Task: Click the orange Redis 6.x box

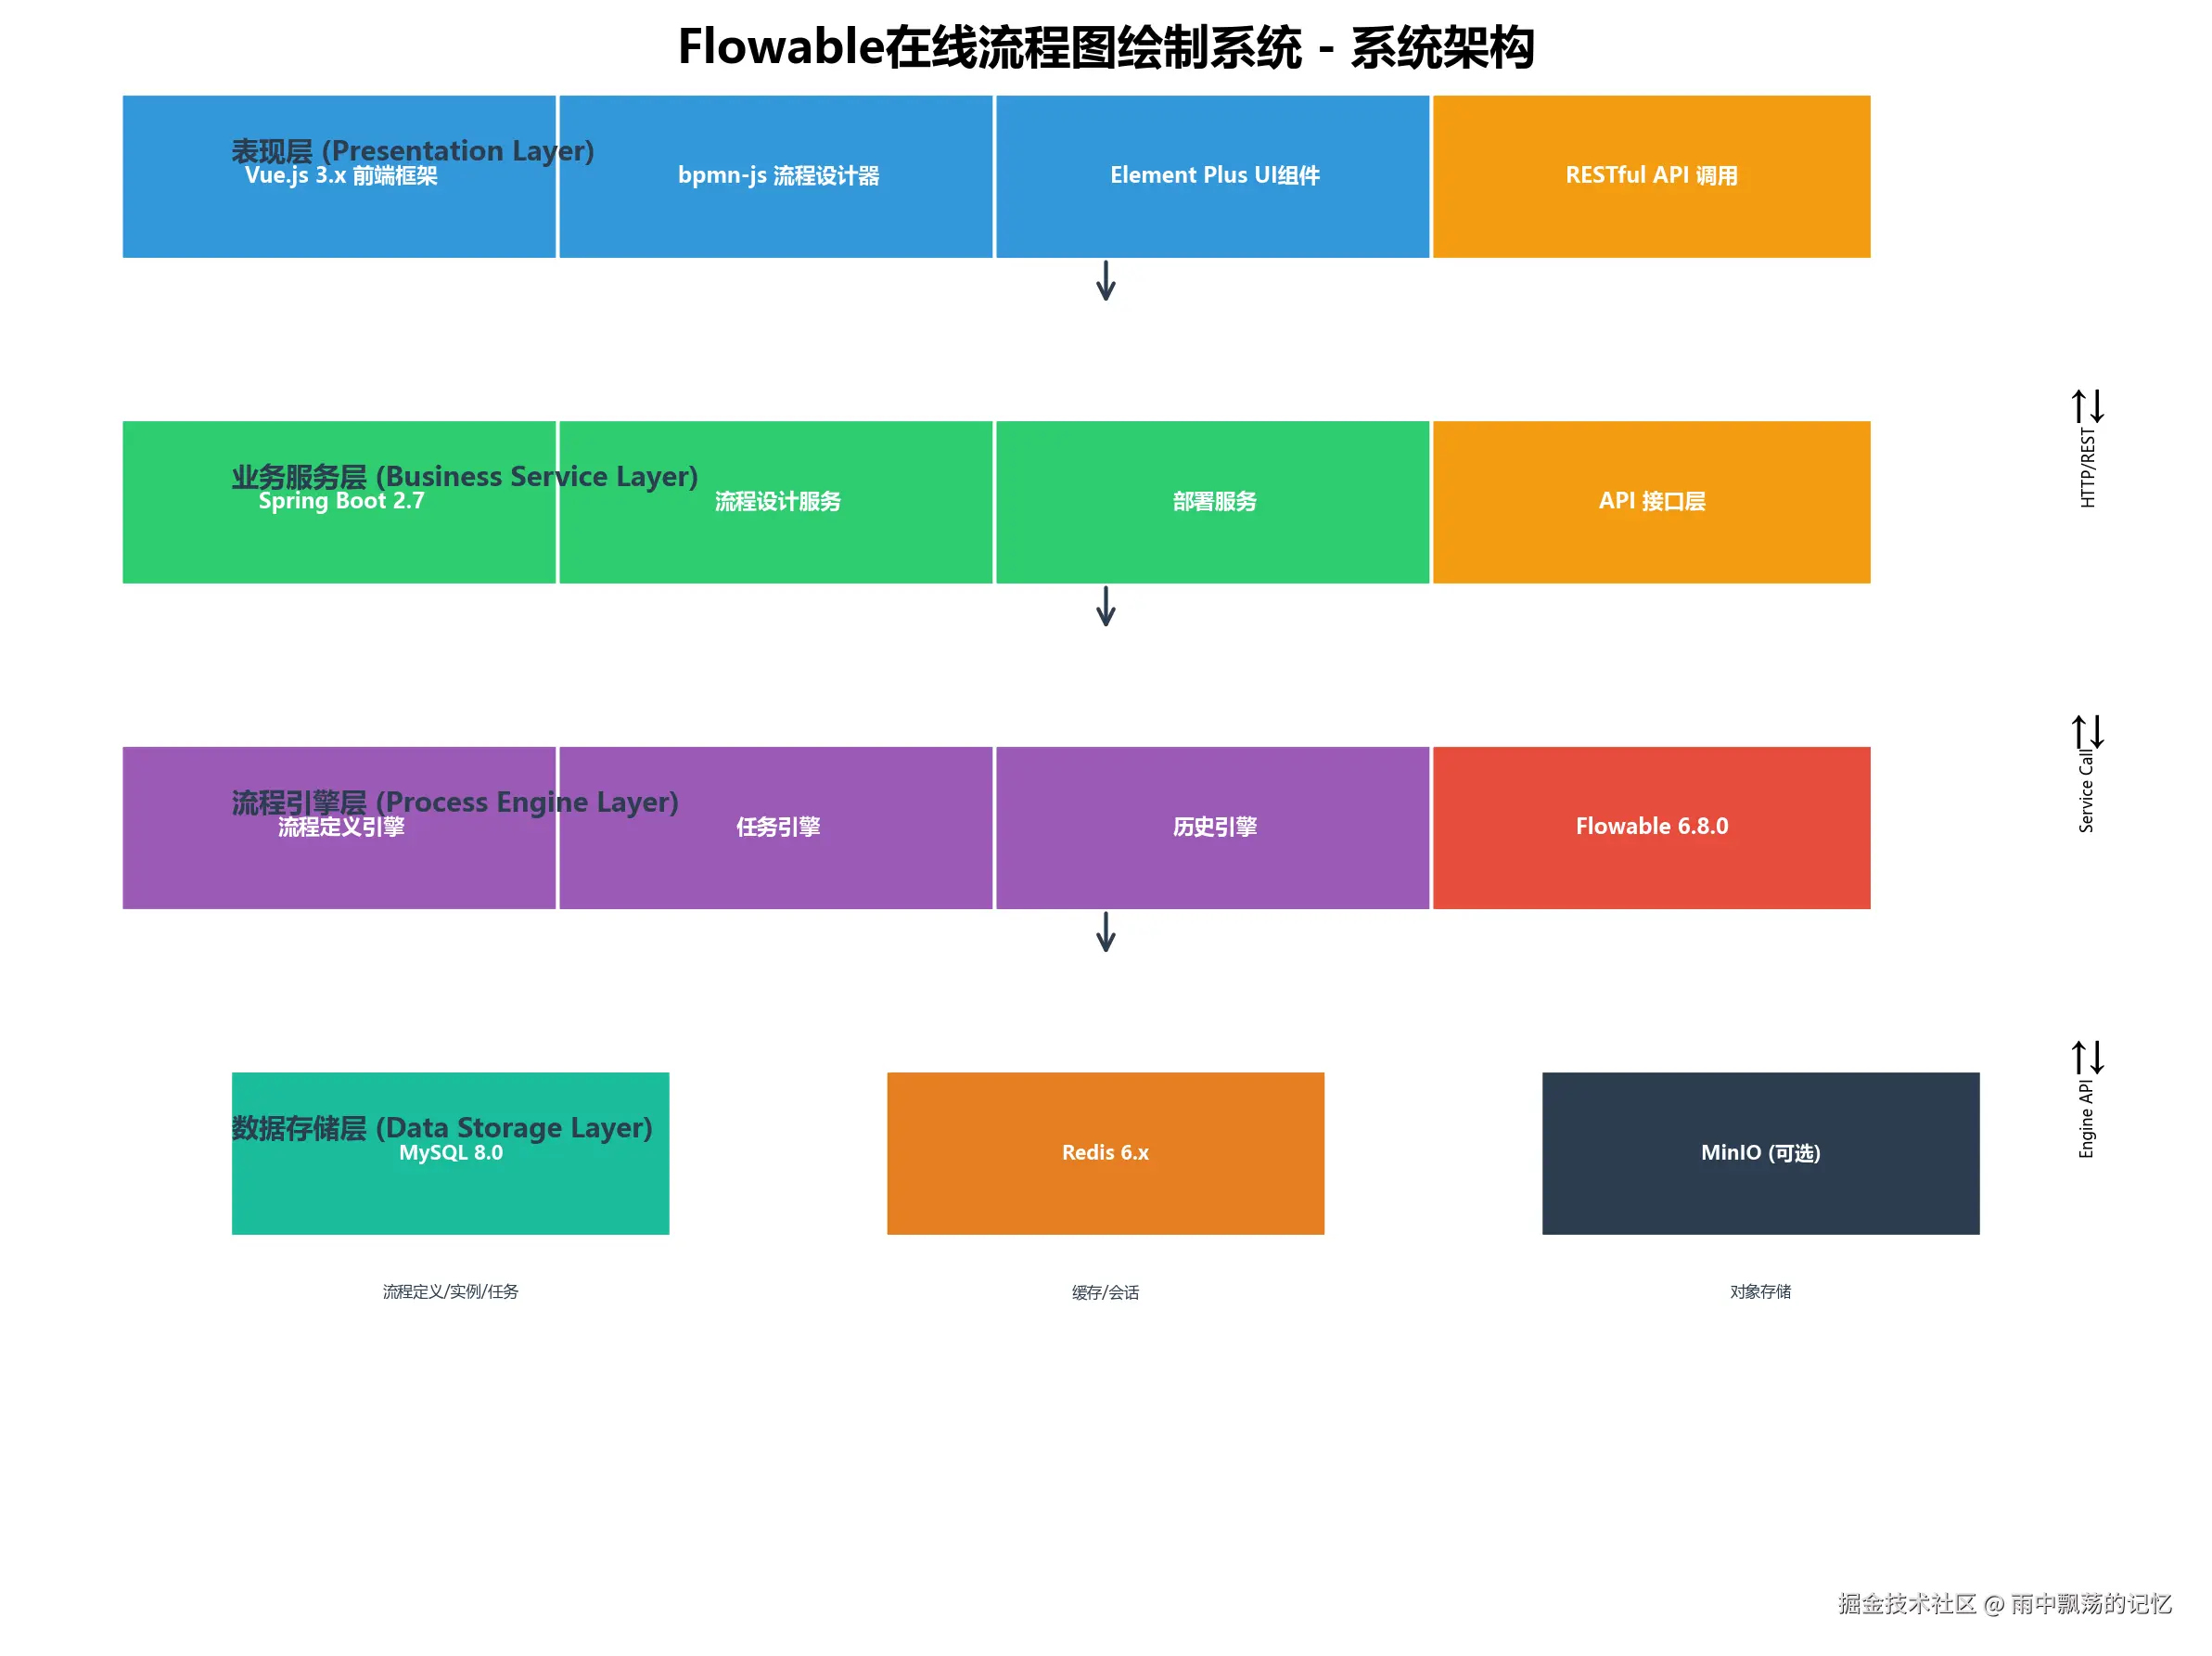Action: tap(1105, 1153)
